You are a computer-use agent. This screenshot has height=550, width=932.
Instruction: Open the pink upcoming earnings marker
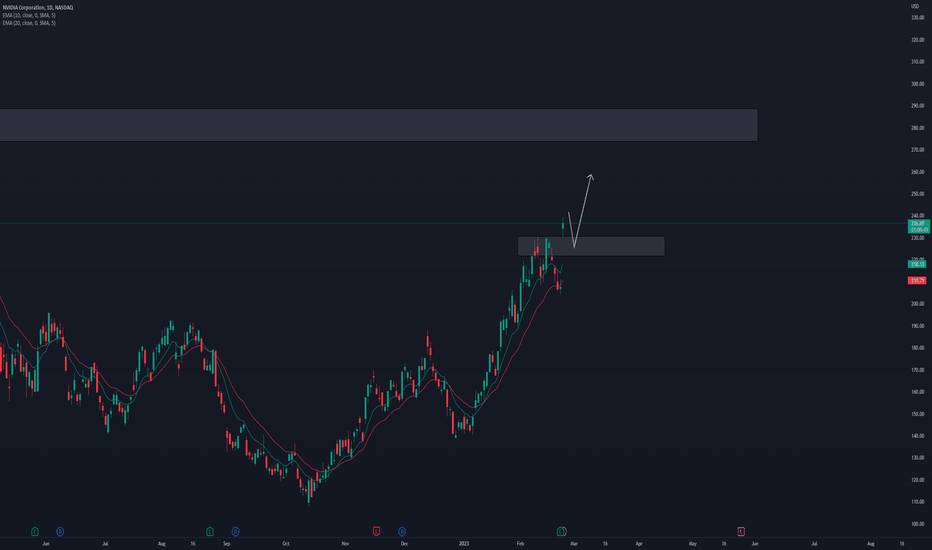(x=741, y=531)
